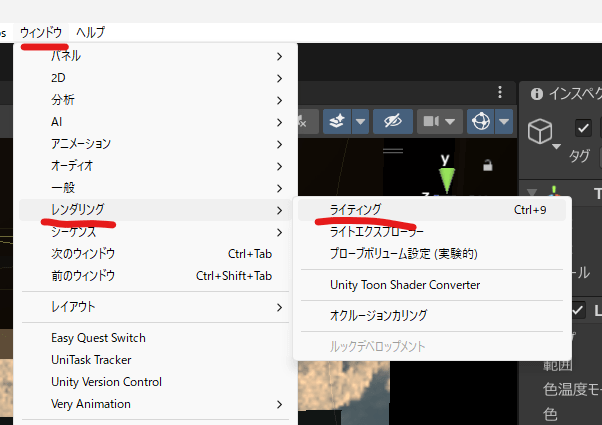Screen dimensions: 602x425
Task: Click the Inspector info icon tab
Action: (537, 93)
